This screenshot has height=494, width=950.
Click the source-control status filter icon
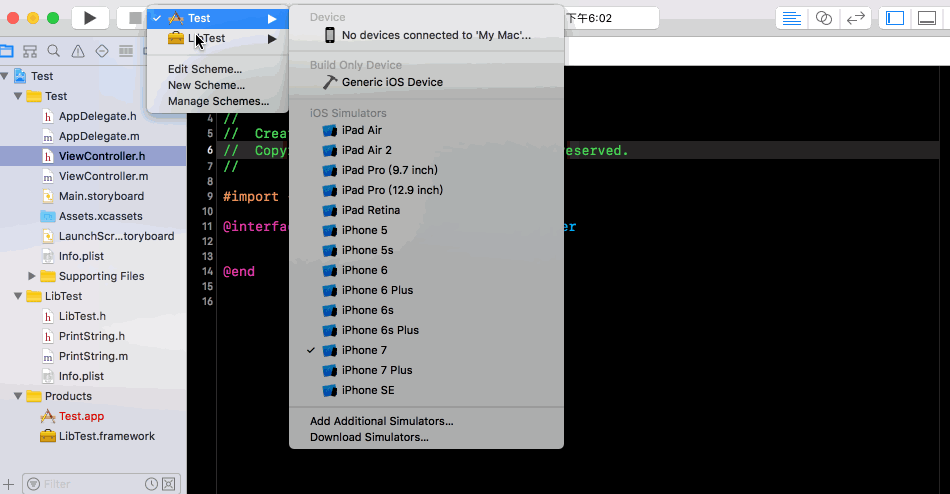tap(169, 484)
